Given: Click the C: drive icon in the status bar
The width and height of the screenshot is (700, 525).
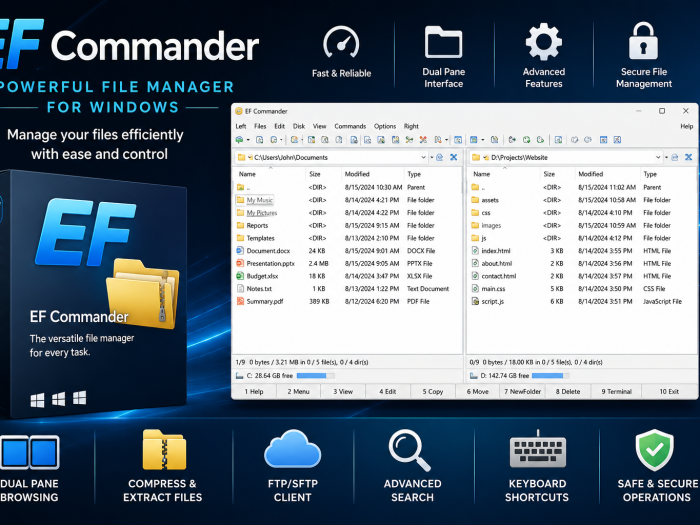Looking at the screenshot, I should click(x=240, y=376).
